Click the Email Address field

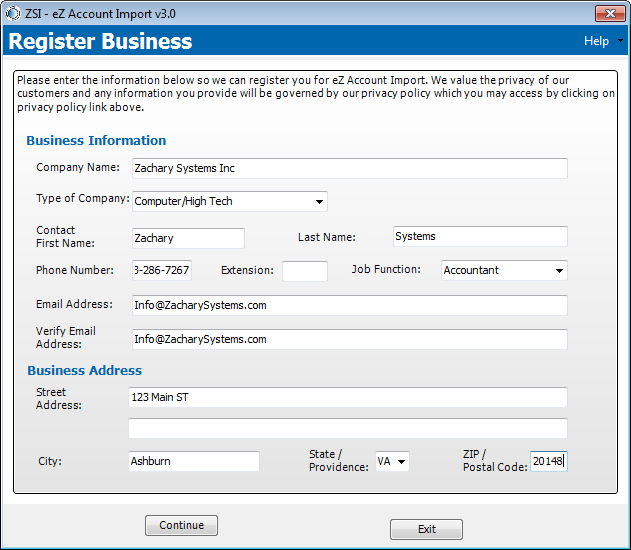349,305
